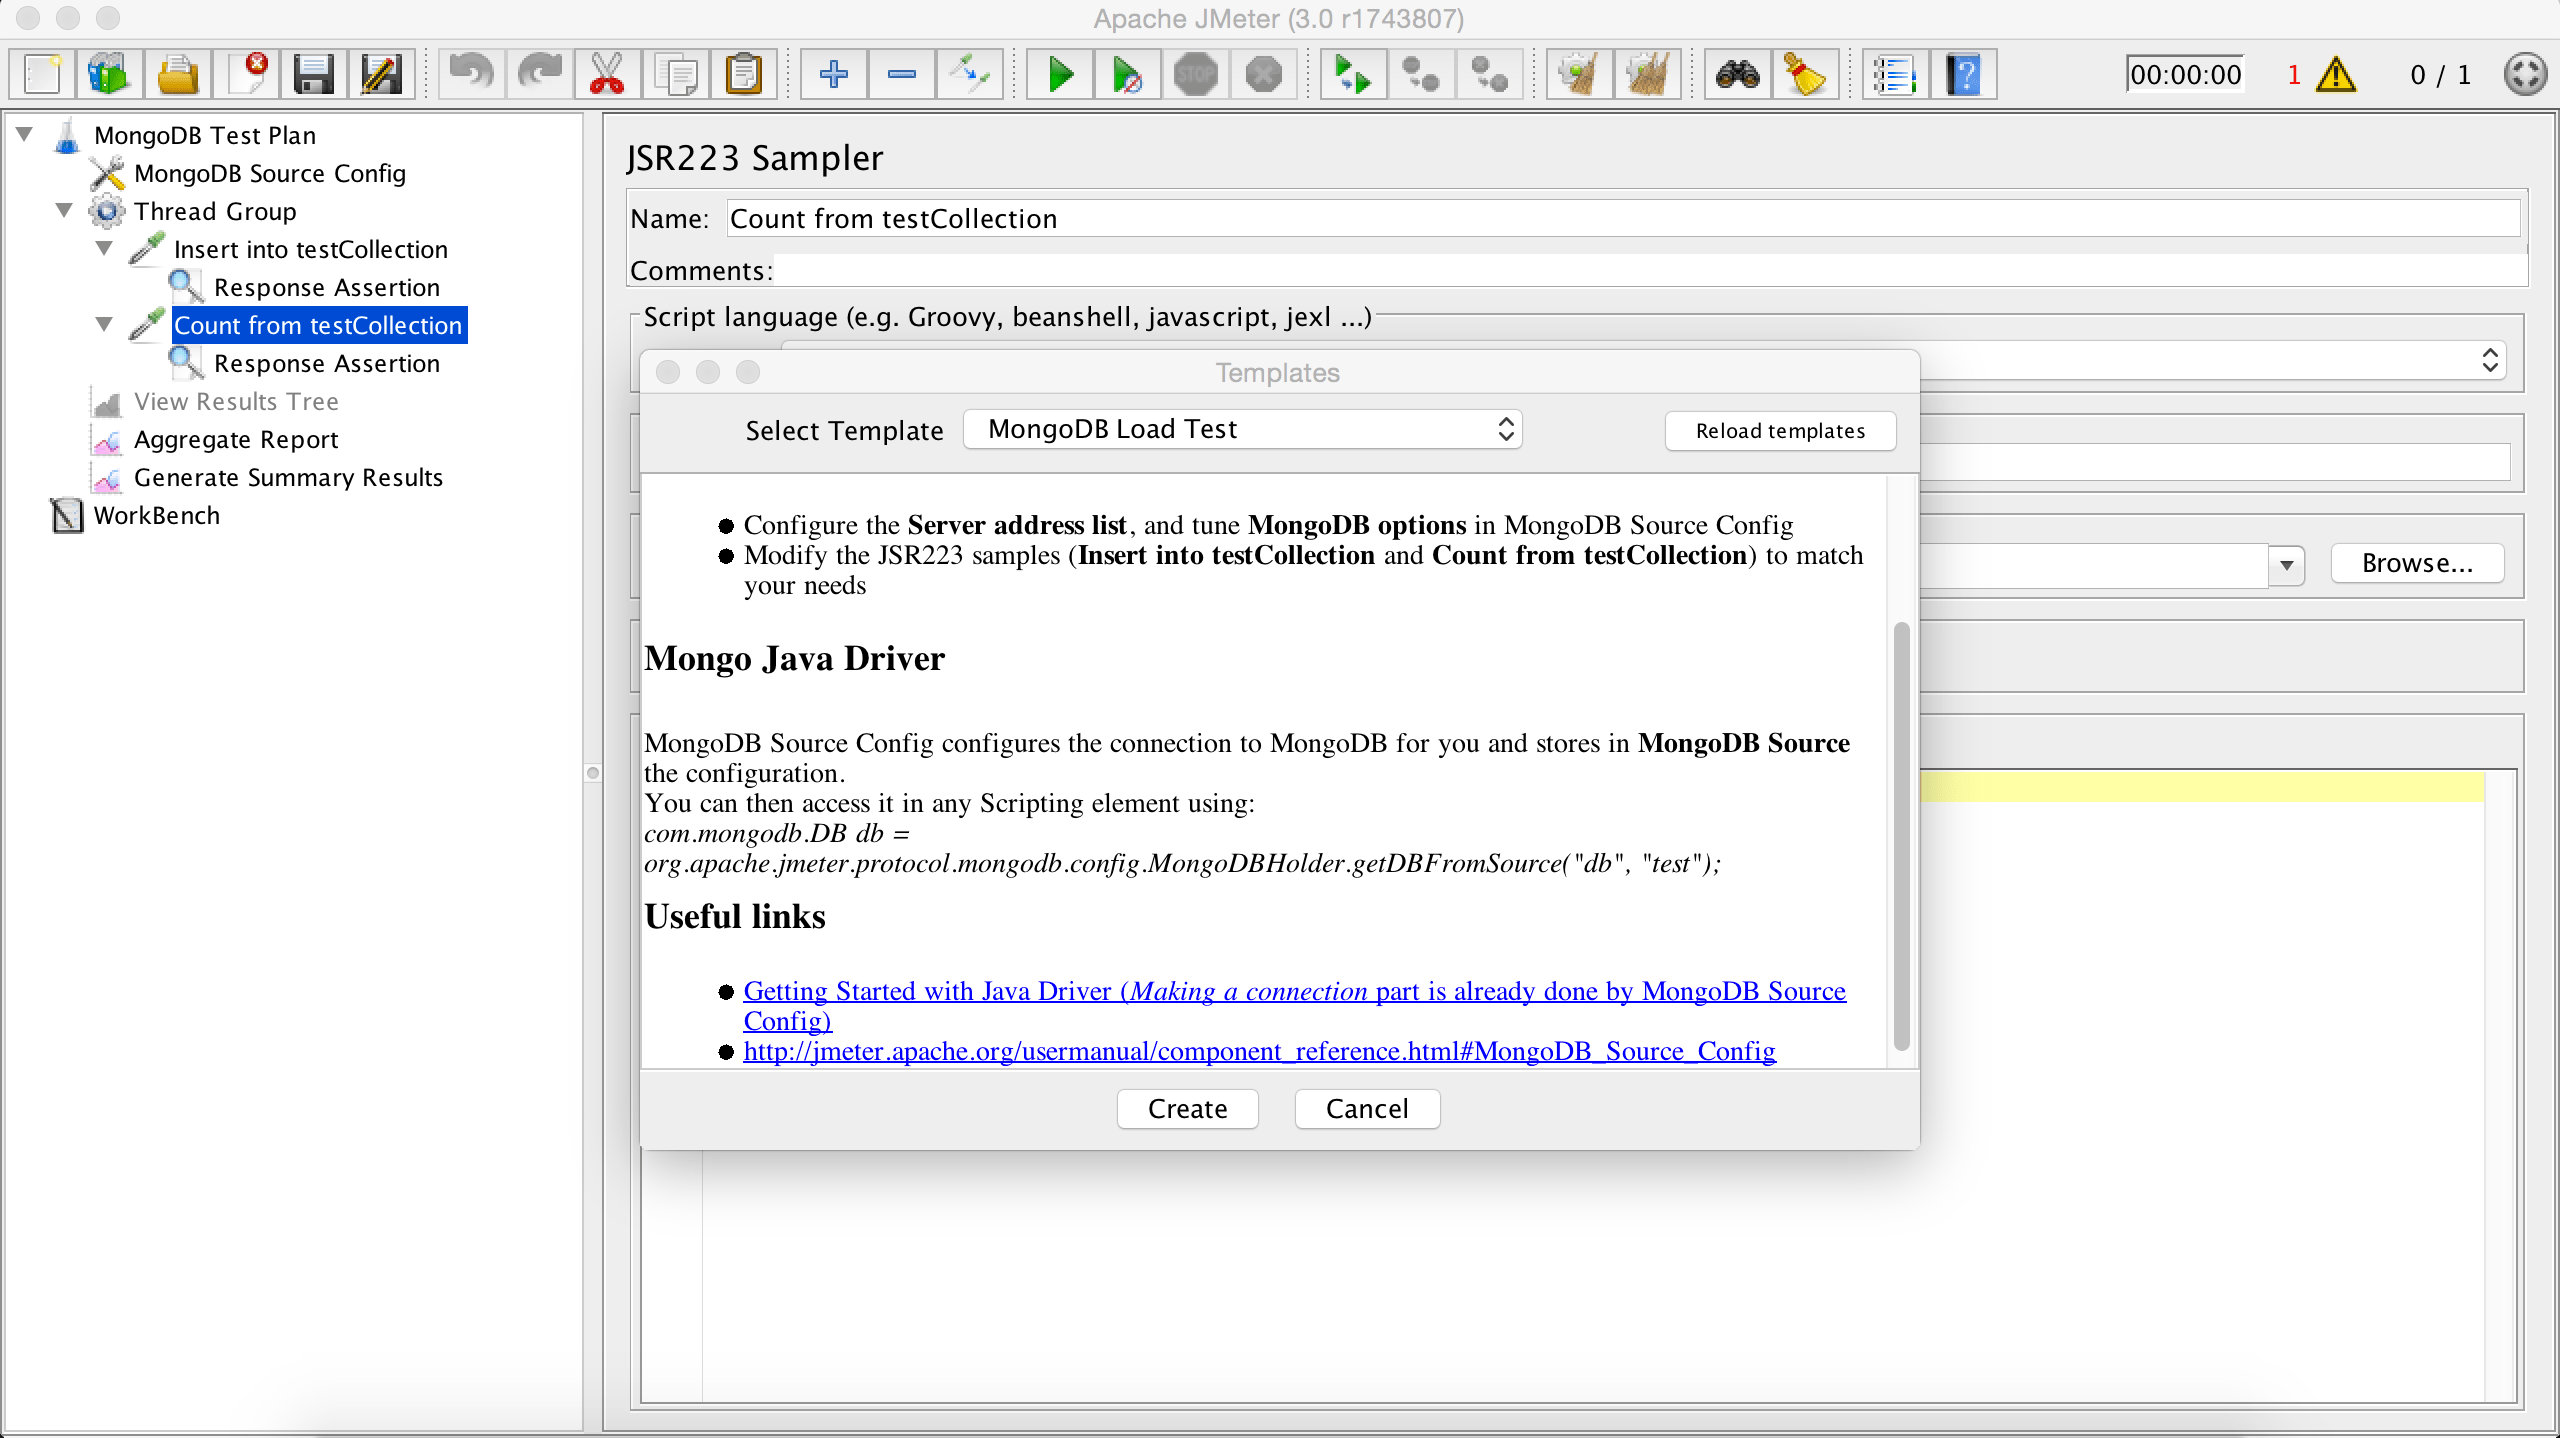Click the Open file folder icon
The height and width of the screenshot is (1438, 2560).
pos(177,75)
